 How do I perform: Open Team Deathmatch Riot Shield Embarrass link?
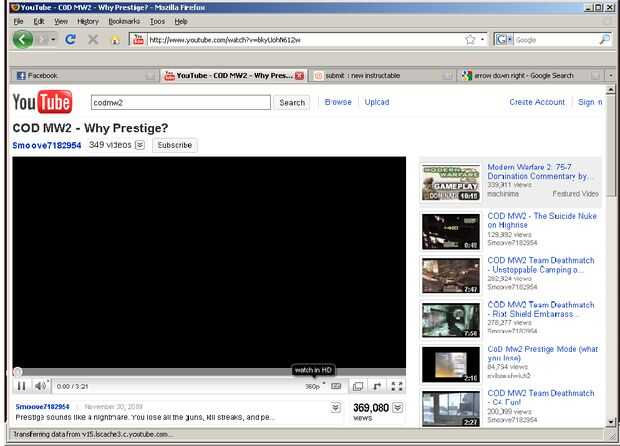[541, 309]
